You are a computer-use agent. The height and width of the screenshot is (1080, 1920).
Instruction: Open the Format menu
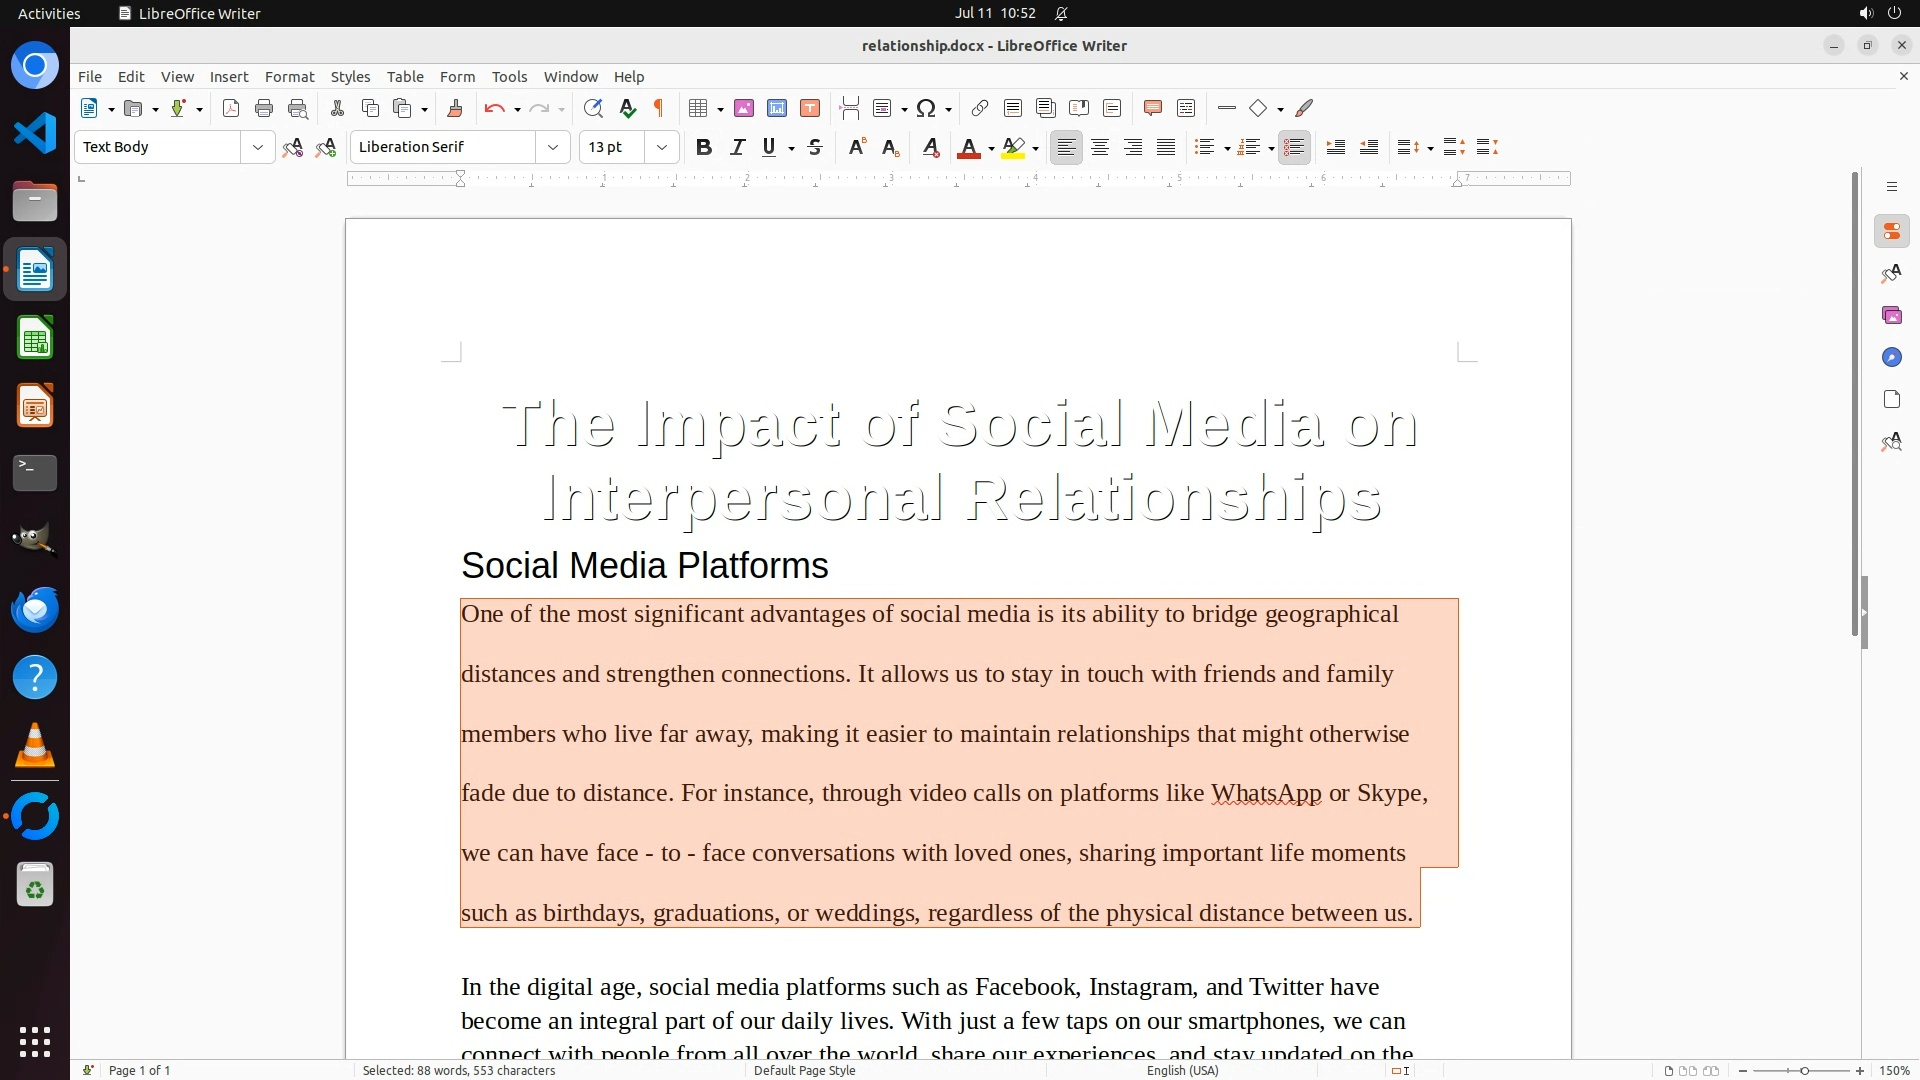[x=289, y=77]
